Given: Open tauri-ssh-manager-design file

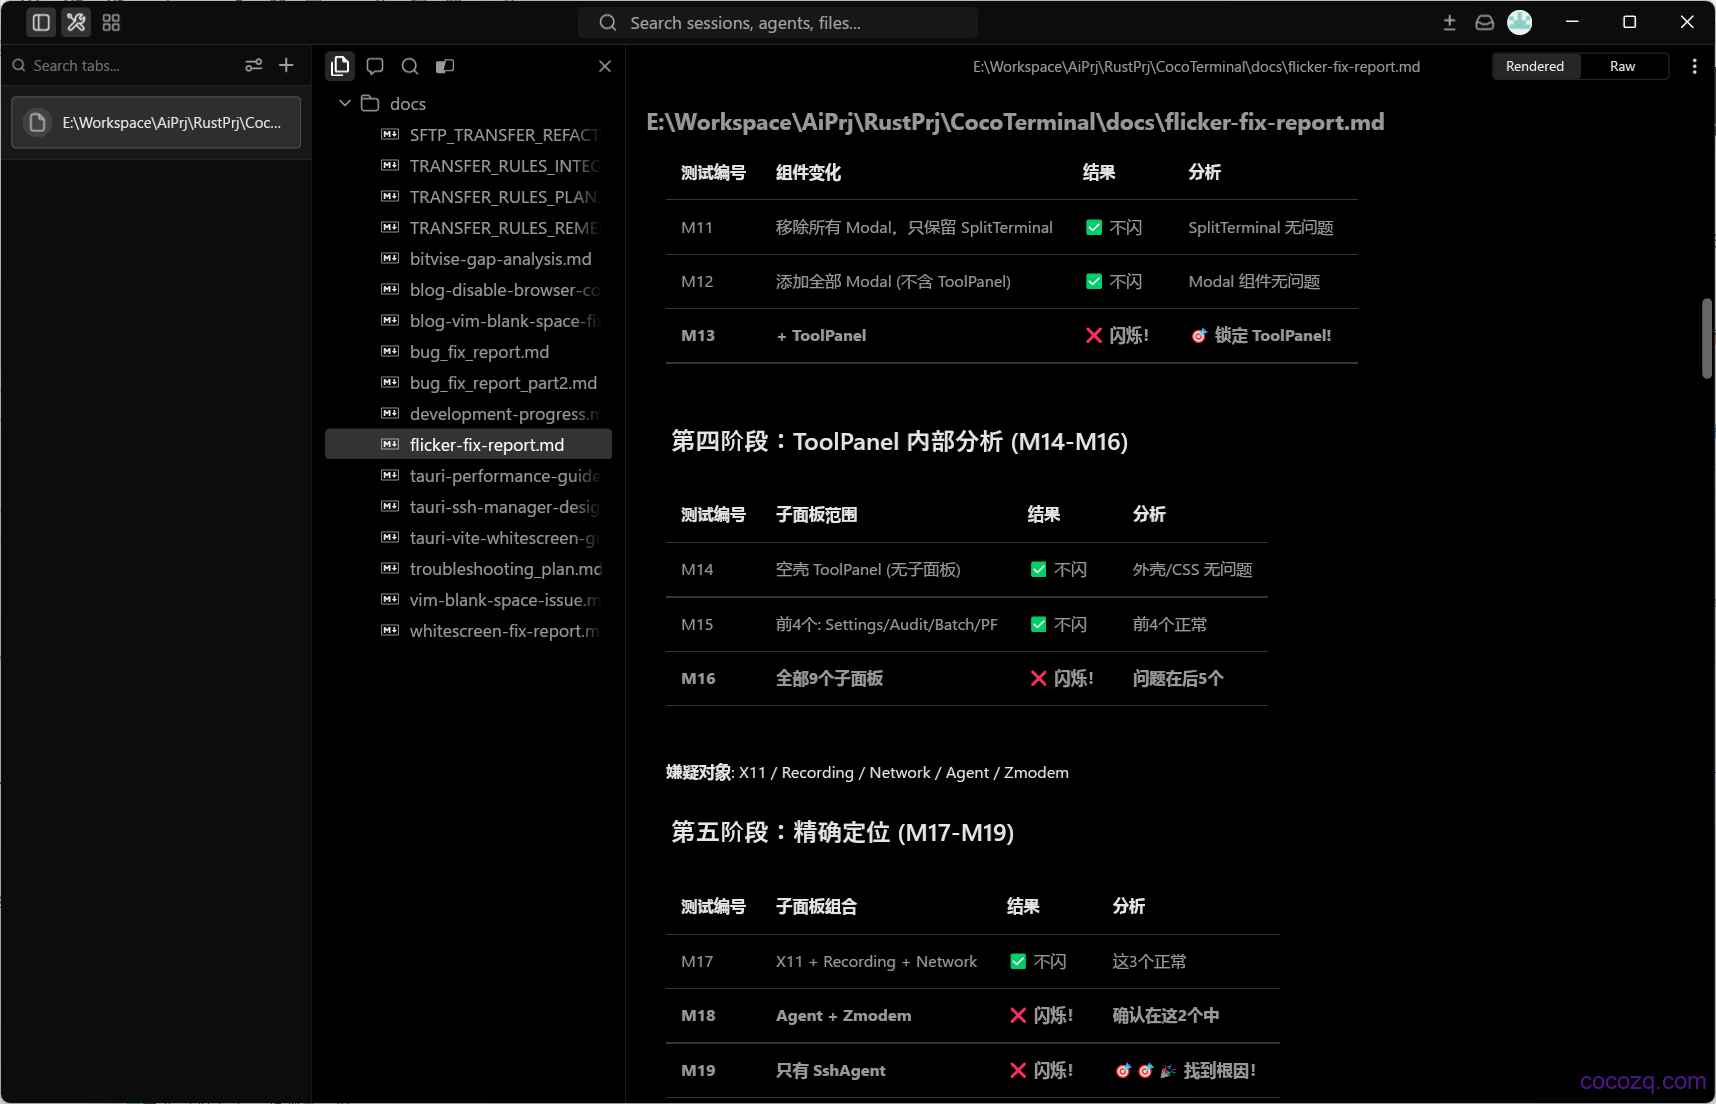Looking at the screenshot, I should tap(468, 506).
